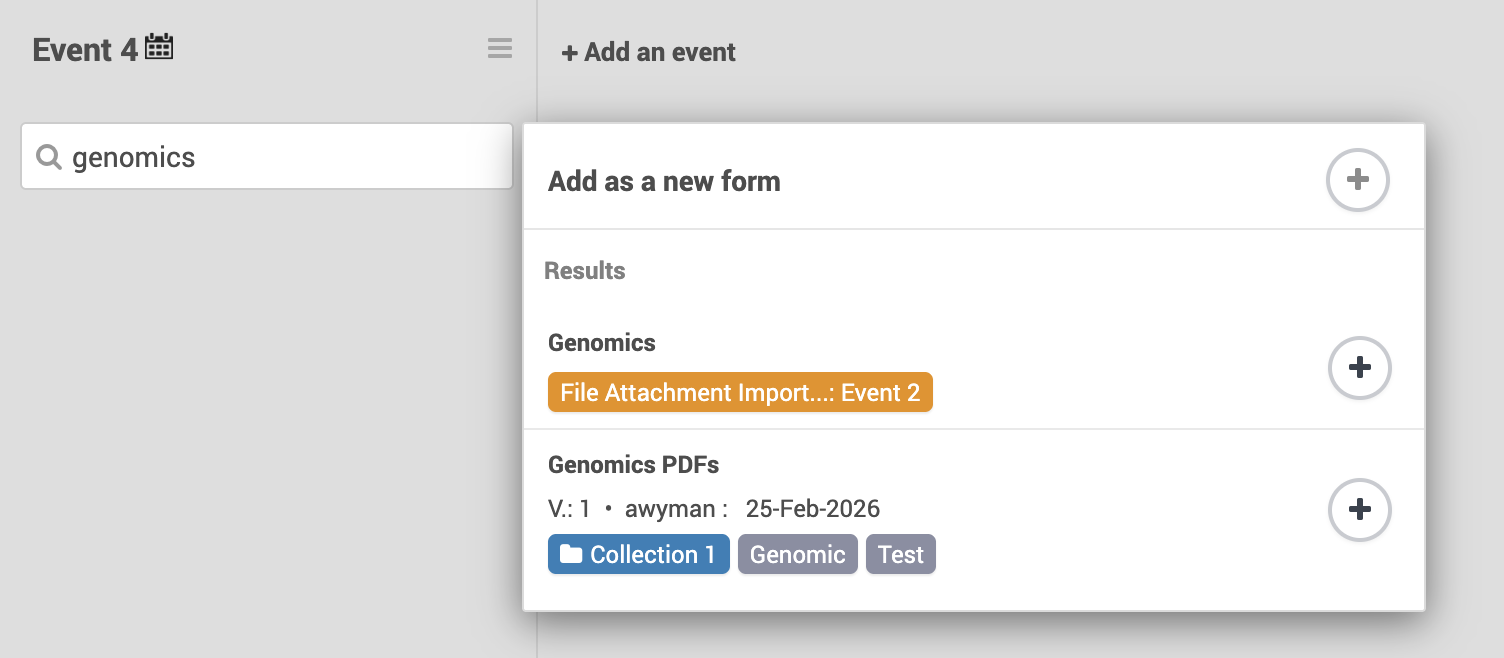
Task: Add the Genomics form using its plus
Action: pyautogui.click(x=1359, y=367)
